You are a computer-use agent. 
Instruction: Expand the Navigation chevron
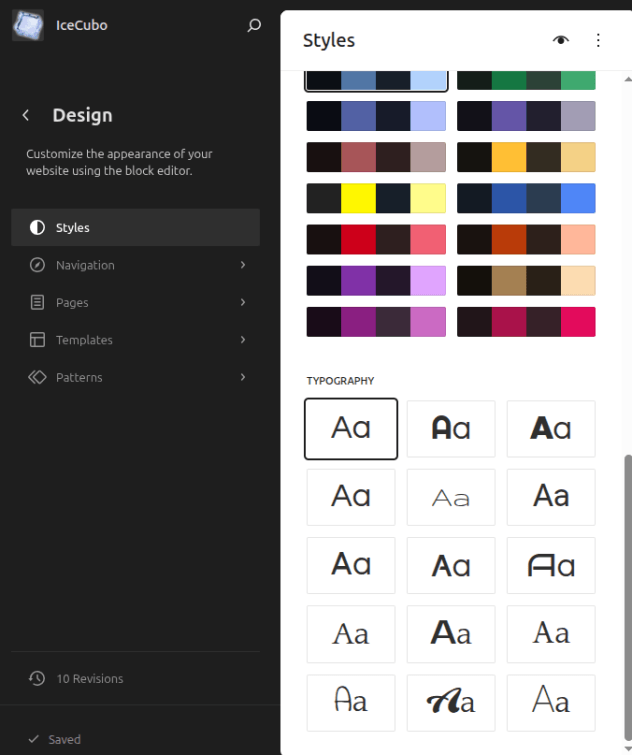point(243,265)
